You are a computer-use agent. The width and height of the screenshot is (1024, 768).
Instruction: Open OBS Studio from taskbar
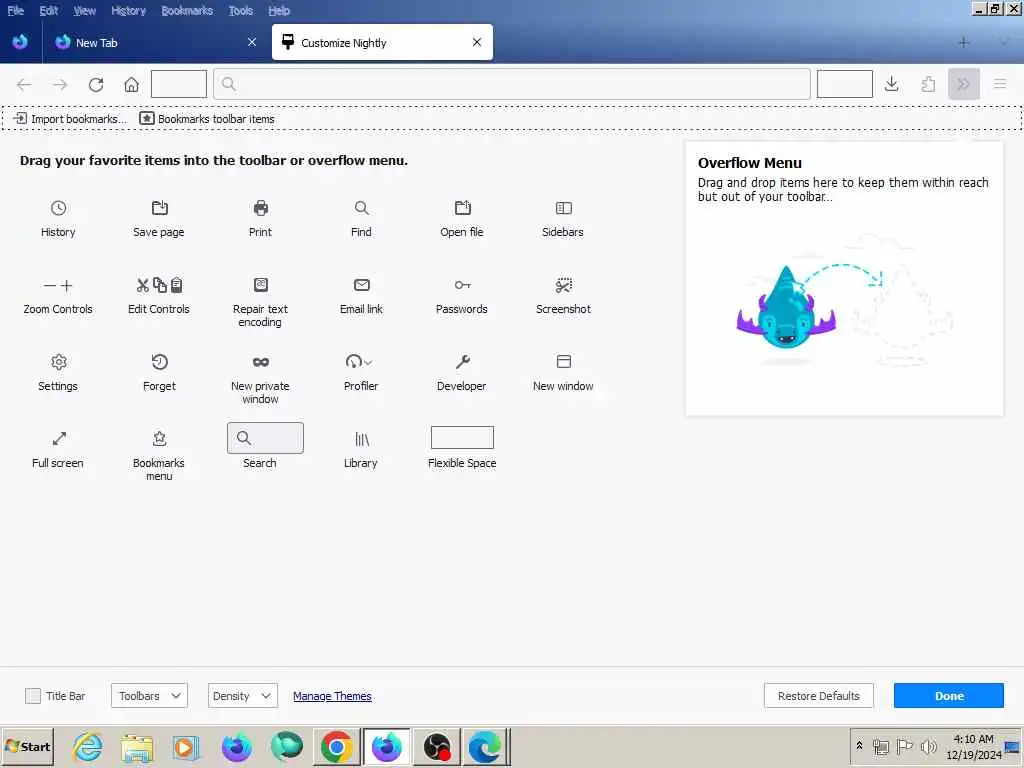[436, 746]
